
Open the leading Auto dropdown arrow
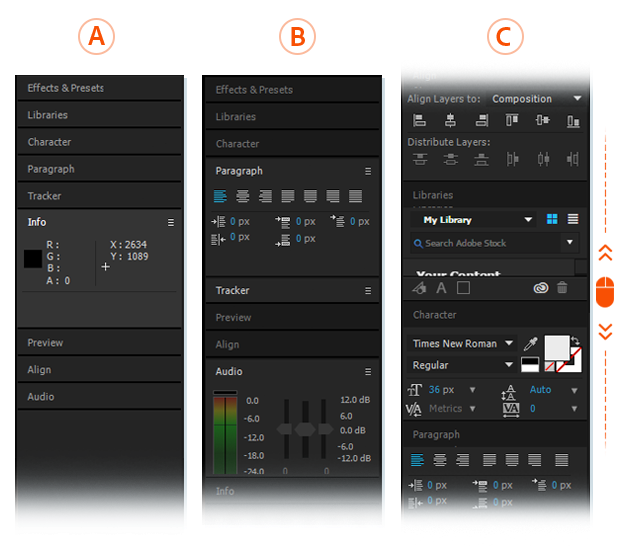click(574, 390)
